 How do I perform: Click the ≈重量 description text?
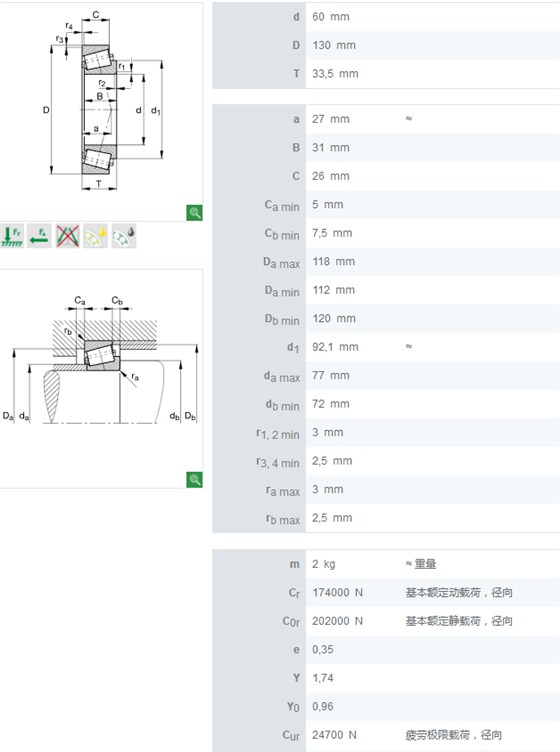tap(420, 564)
